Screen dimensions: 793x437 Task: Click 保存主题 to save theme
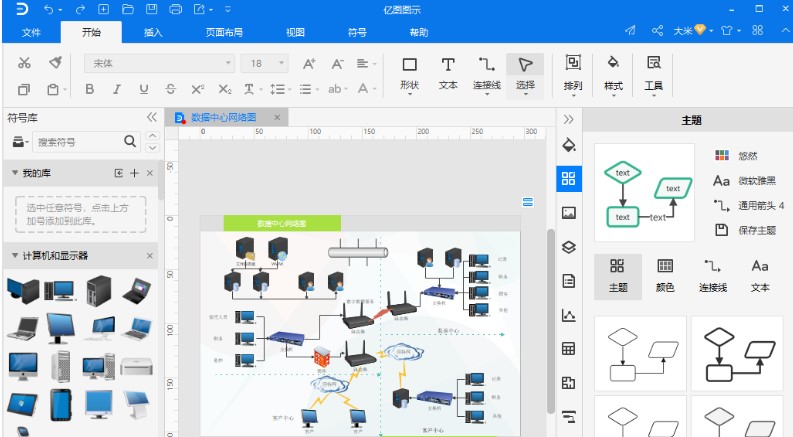[749, 230]
